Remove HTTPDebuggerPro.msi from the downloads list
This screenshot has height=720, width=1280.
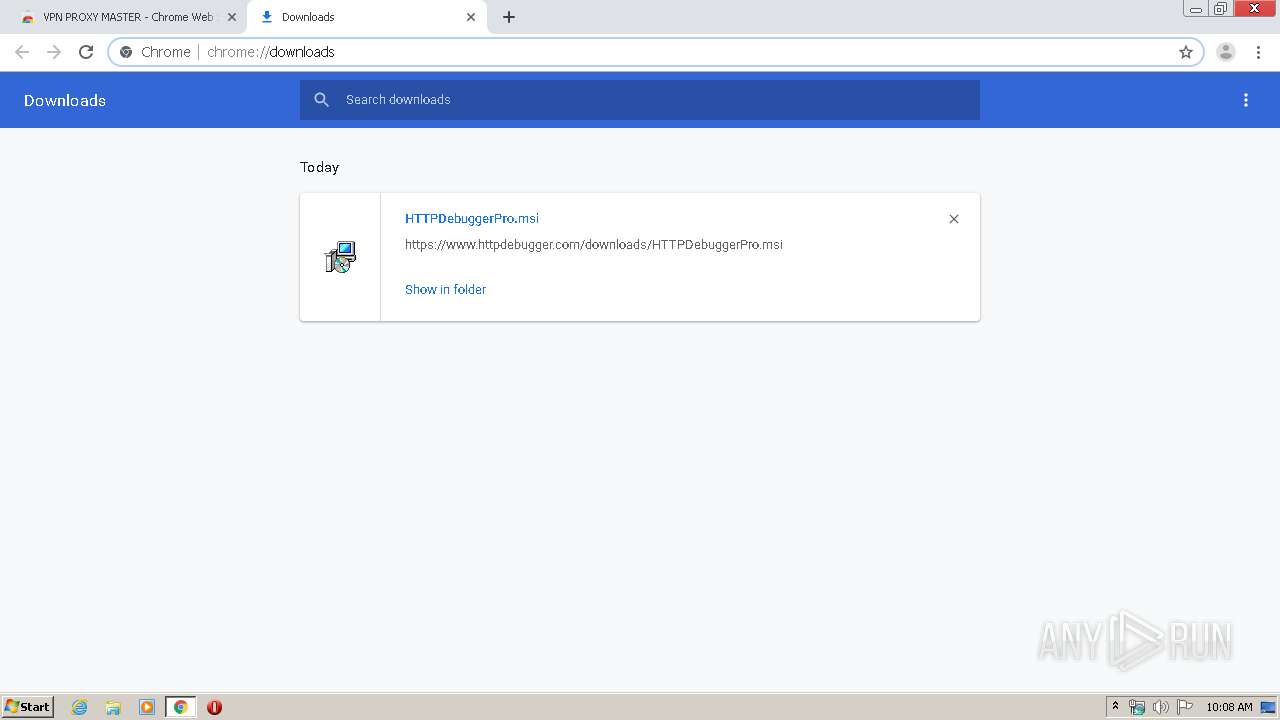(x=954, y=219)
